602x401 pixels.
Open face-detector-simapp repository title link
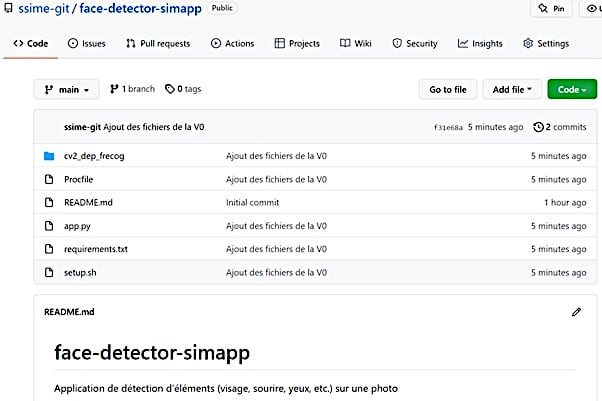141,8
